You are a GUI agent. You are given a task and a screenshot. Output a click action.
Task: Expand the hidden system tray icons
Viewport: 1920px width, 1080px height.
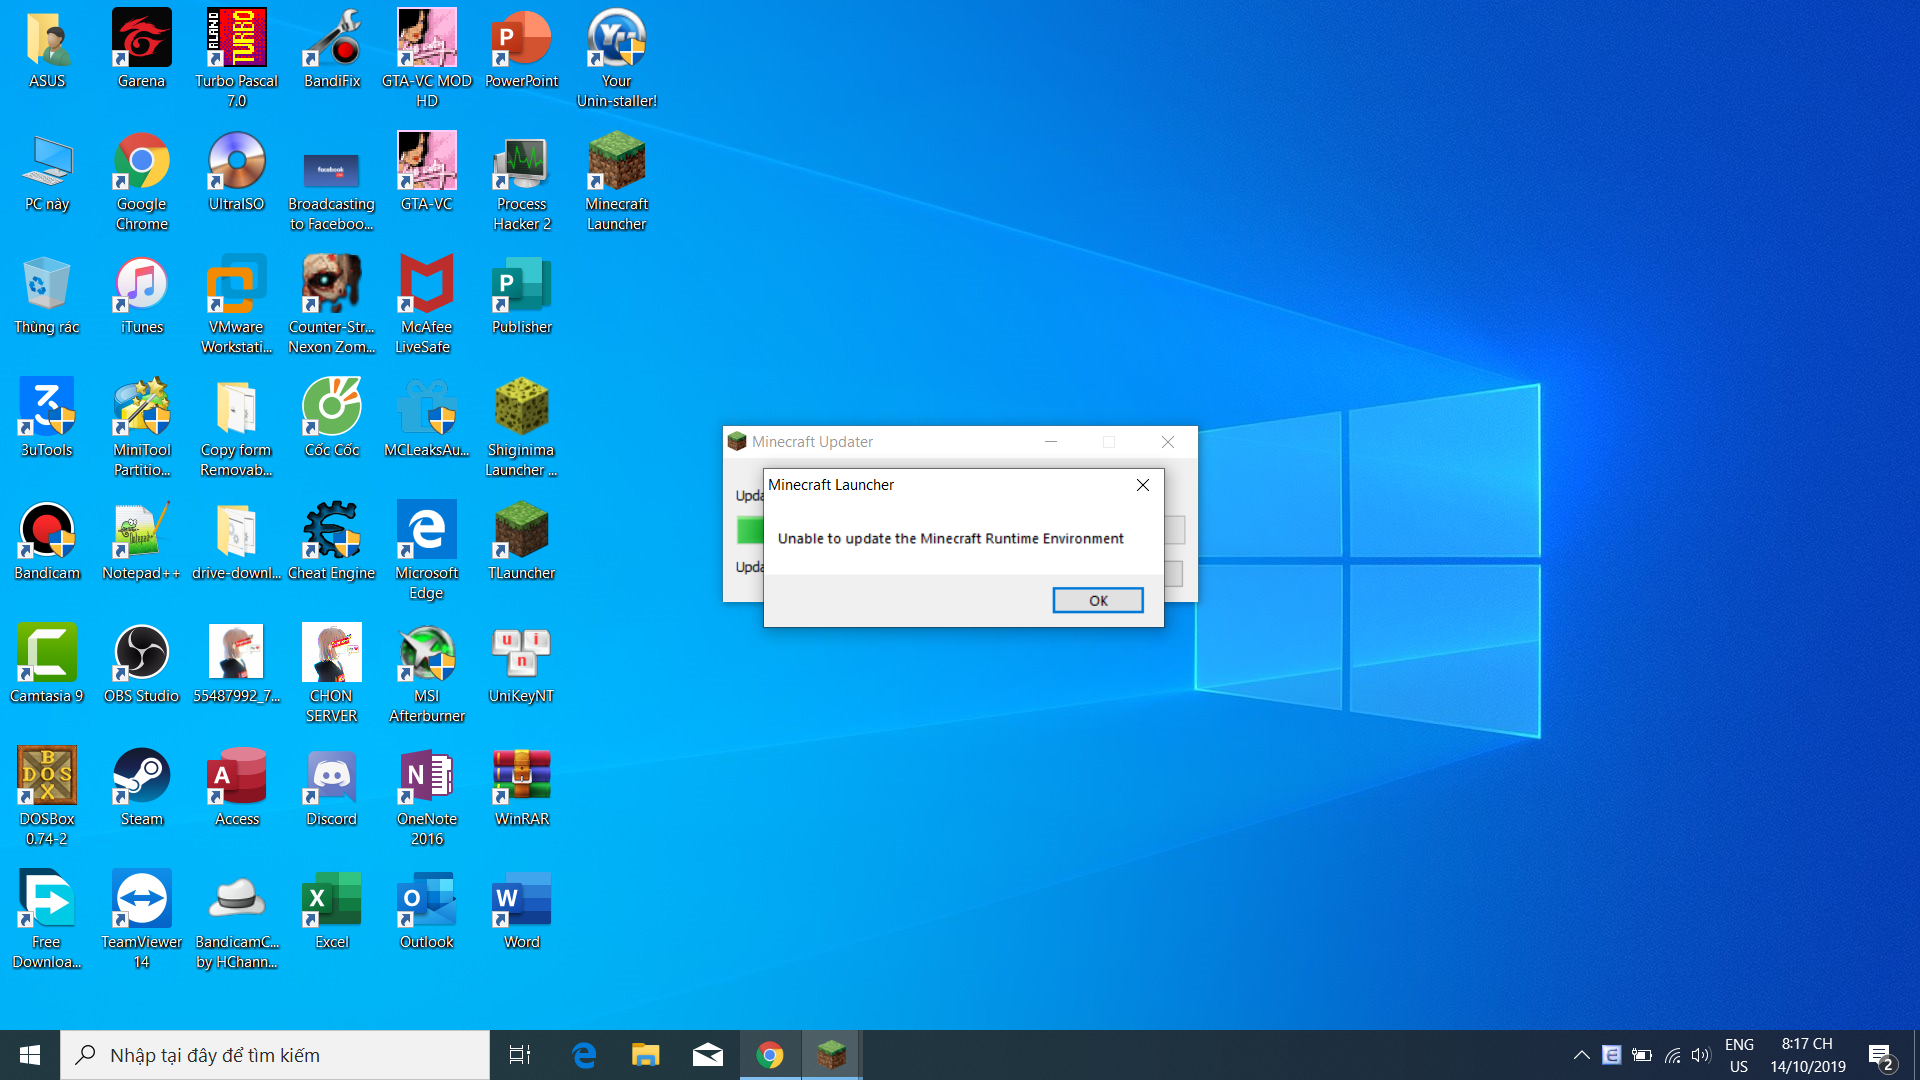[x=1581, y=1055]
